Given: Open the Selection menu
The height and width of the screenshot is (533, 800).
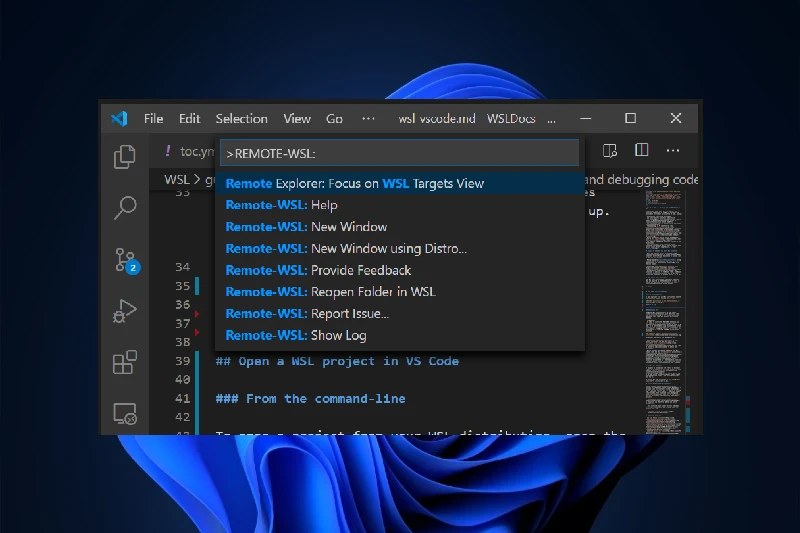Looking at the screenshot, I should coord(241,119).
